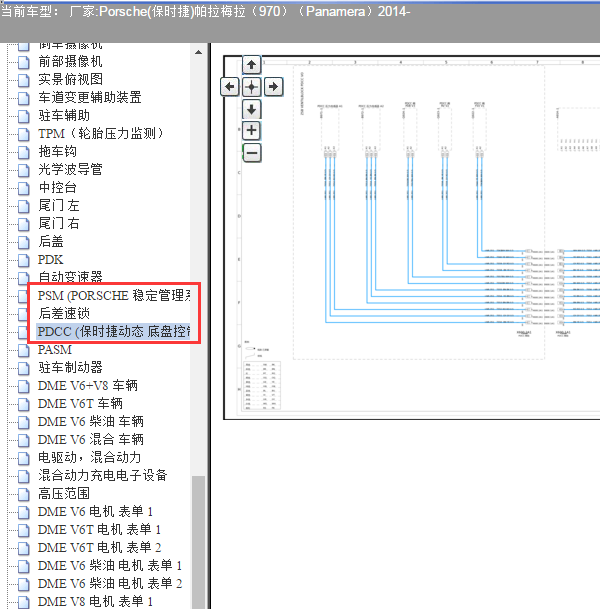The height and width of the screenshot is (609, 600).
Task: Open the 尾门 右 diagram
Action: pos(59,223)
